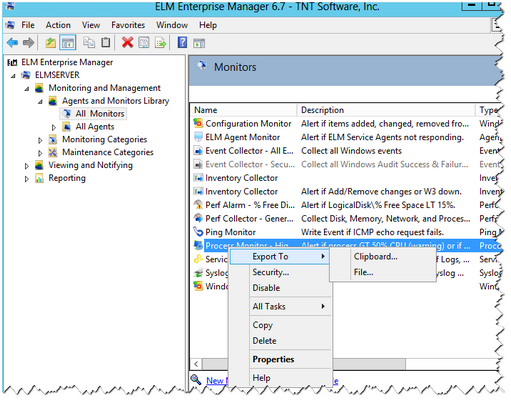
Task: Click the New link below the list
Action: pos(217,380)
